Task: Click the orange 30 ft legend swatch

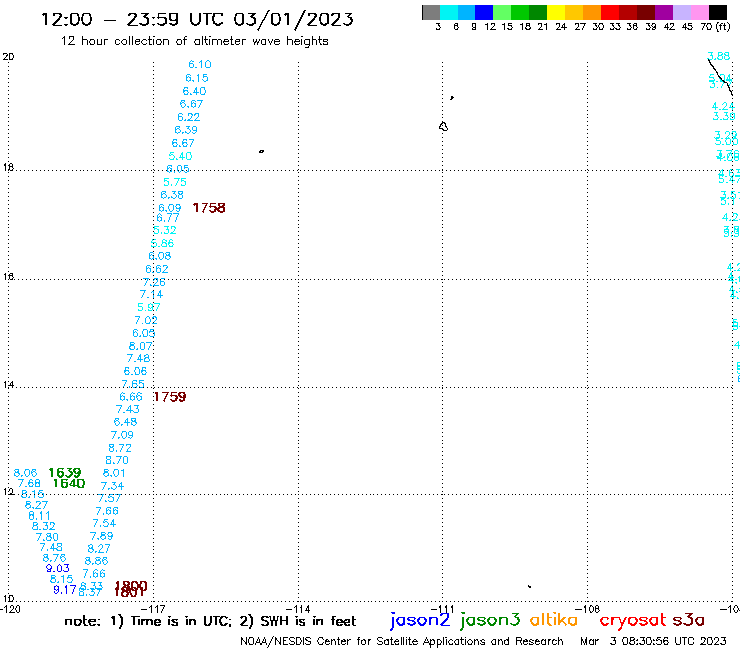Action: (592, 12)
